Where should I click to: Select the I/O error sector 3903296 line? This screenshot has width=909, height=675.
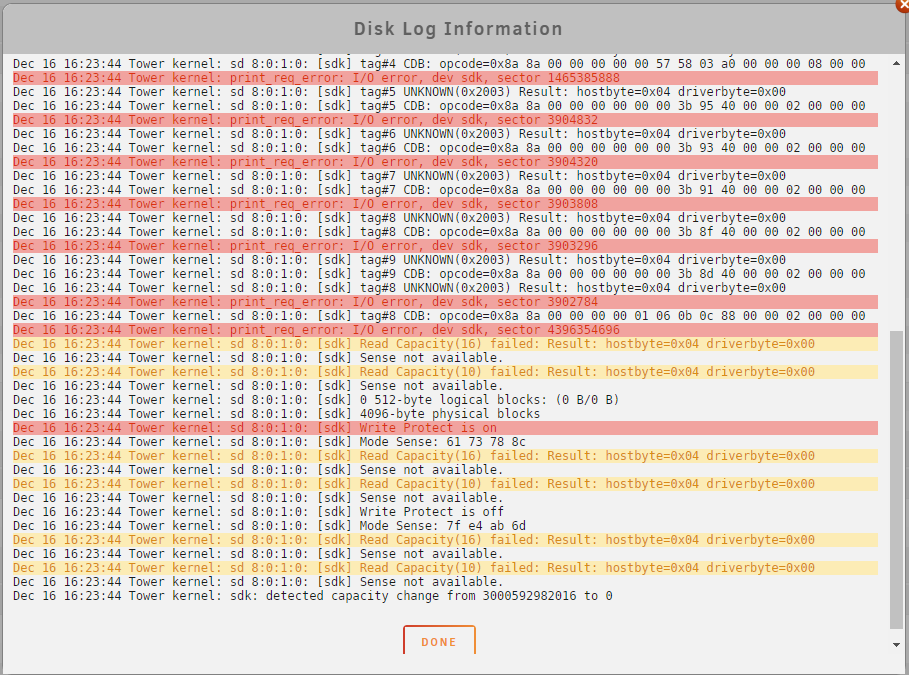pyautogui.click(x=445, y=246)
